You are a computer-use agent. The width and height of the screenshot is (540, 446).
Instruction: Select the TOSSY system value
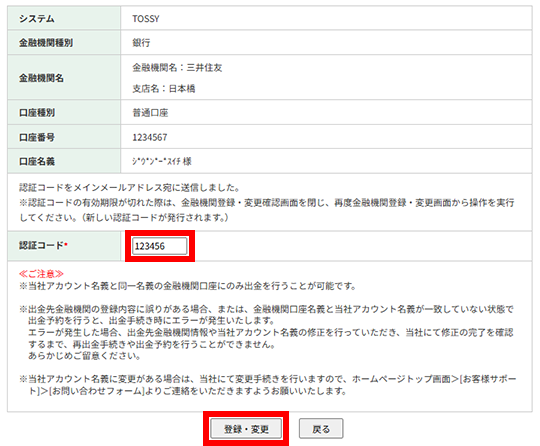[x=146, y=19]
